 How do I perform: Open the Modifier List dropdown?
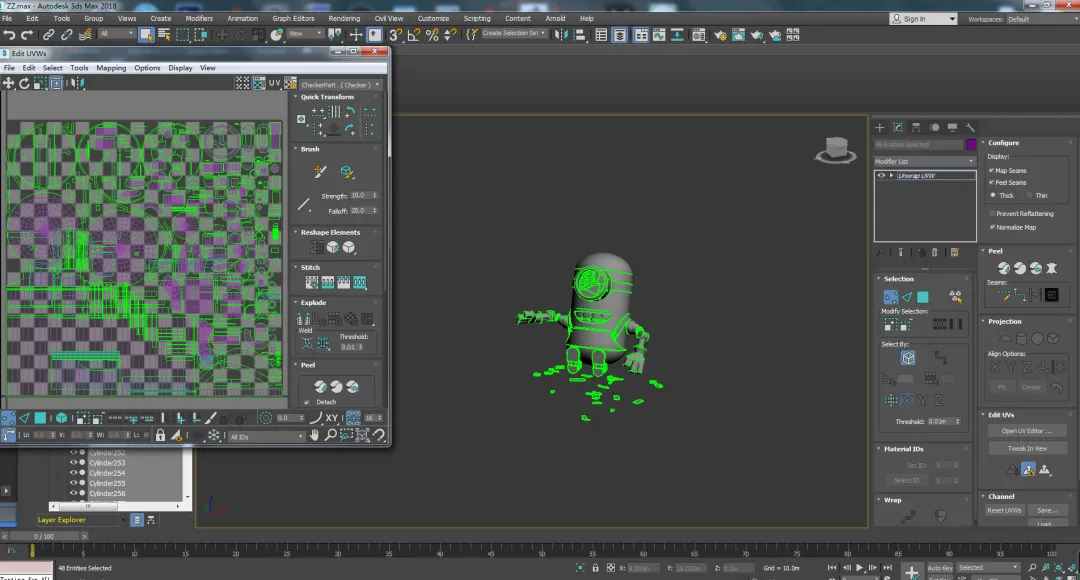click(x=924, y=161)
